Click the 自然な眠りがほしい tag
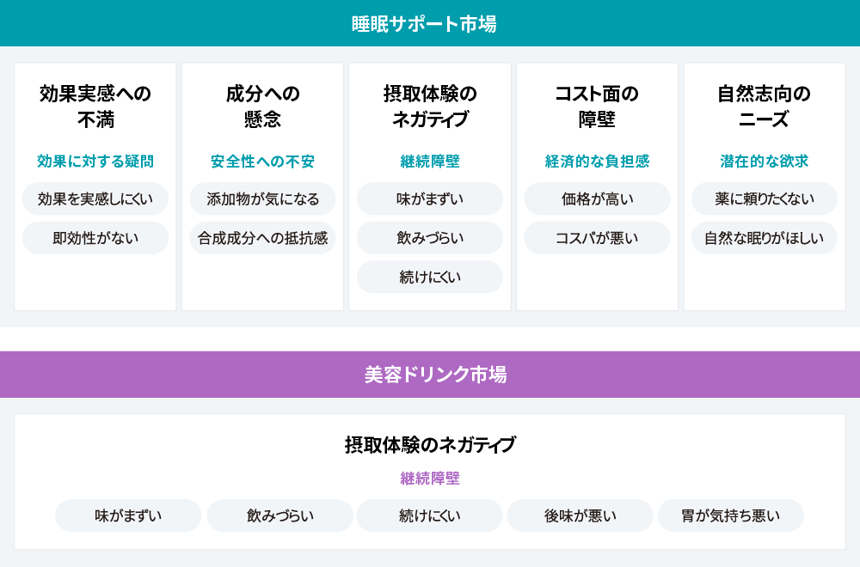The image size is (860, 567). point(764,238)
